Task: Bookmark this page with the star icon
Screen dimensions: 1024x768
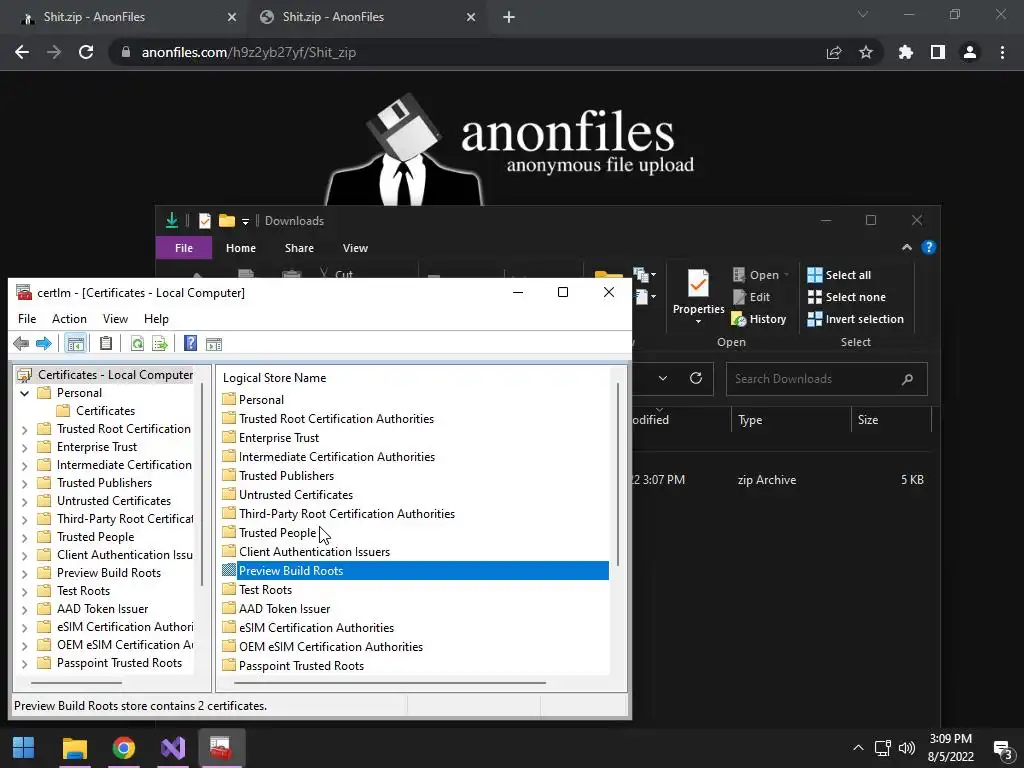Action: tap(866, 52)
